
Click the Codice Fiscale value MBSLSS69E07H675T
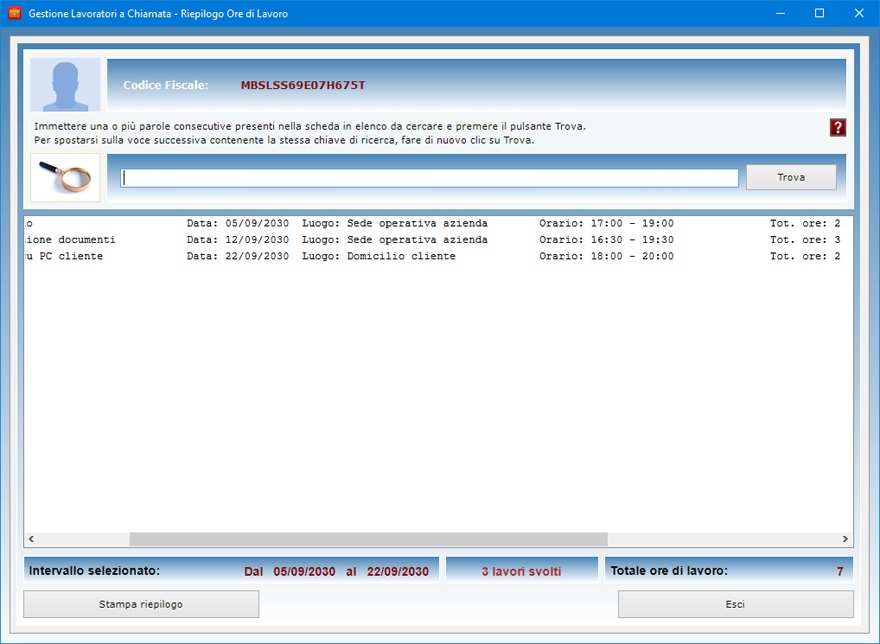click(x=302, y=85)
